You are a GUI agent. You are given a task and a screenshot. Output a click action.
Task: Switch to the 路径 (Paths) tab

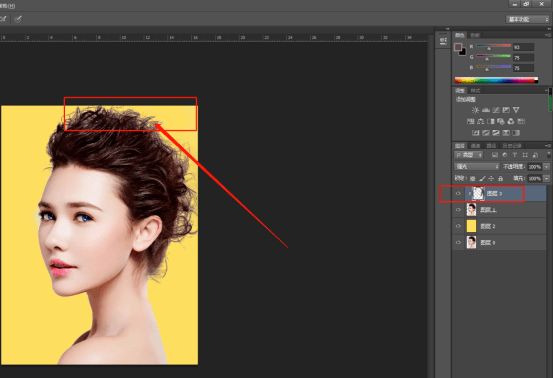pos(491,145)
